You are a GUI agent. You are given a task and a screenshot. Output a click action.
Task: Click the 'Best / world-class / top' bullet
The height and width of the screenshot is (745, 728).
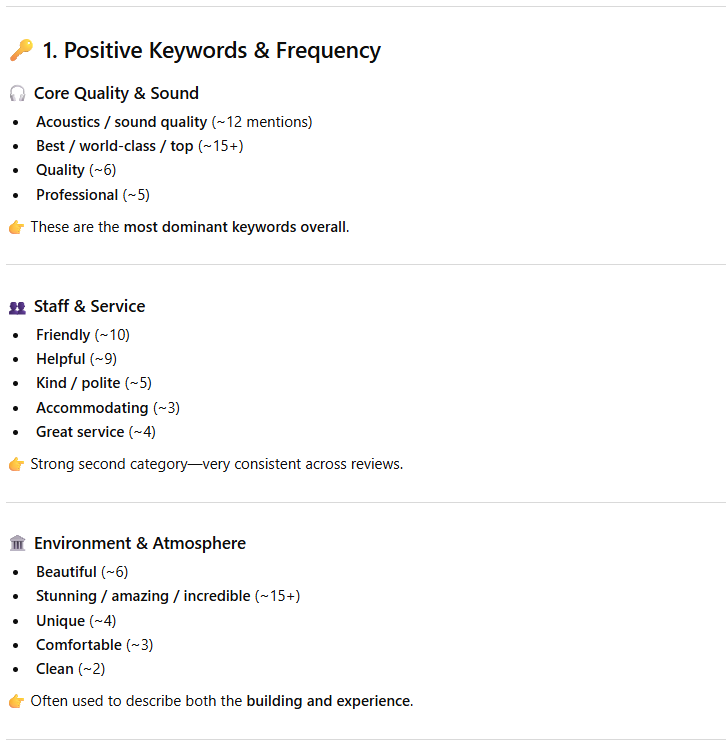(114, 146)
